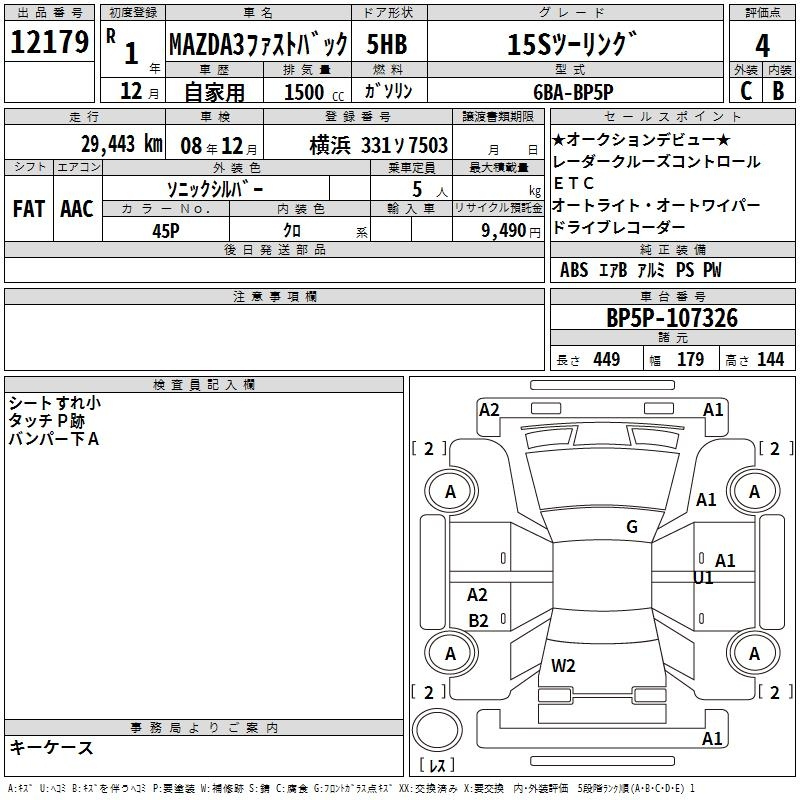Screen dimensions: 800x800
Task: Click the office notice キーケース
Action: (51, 748)
